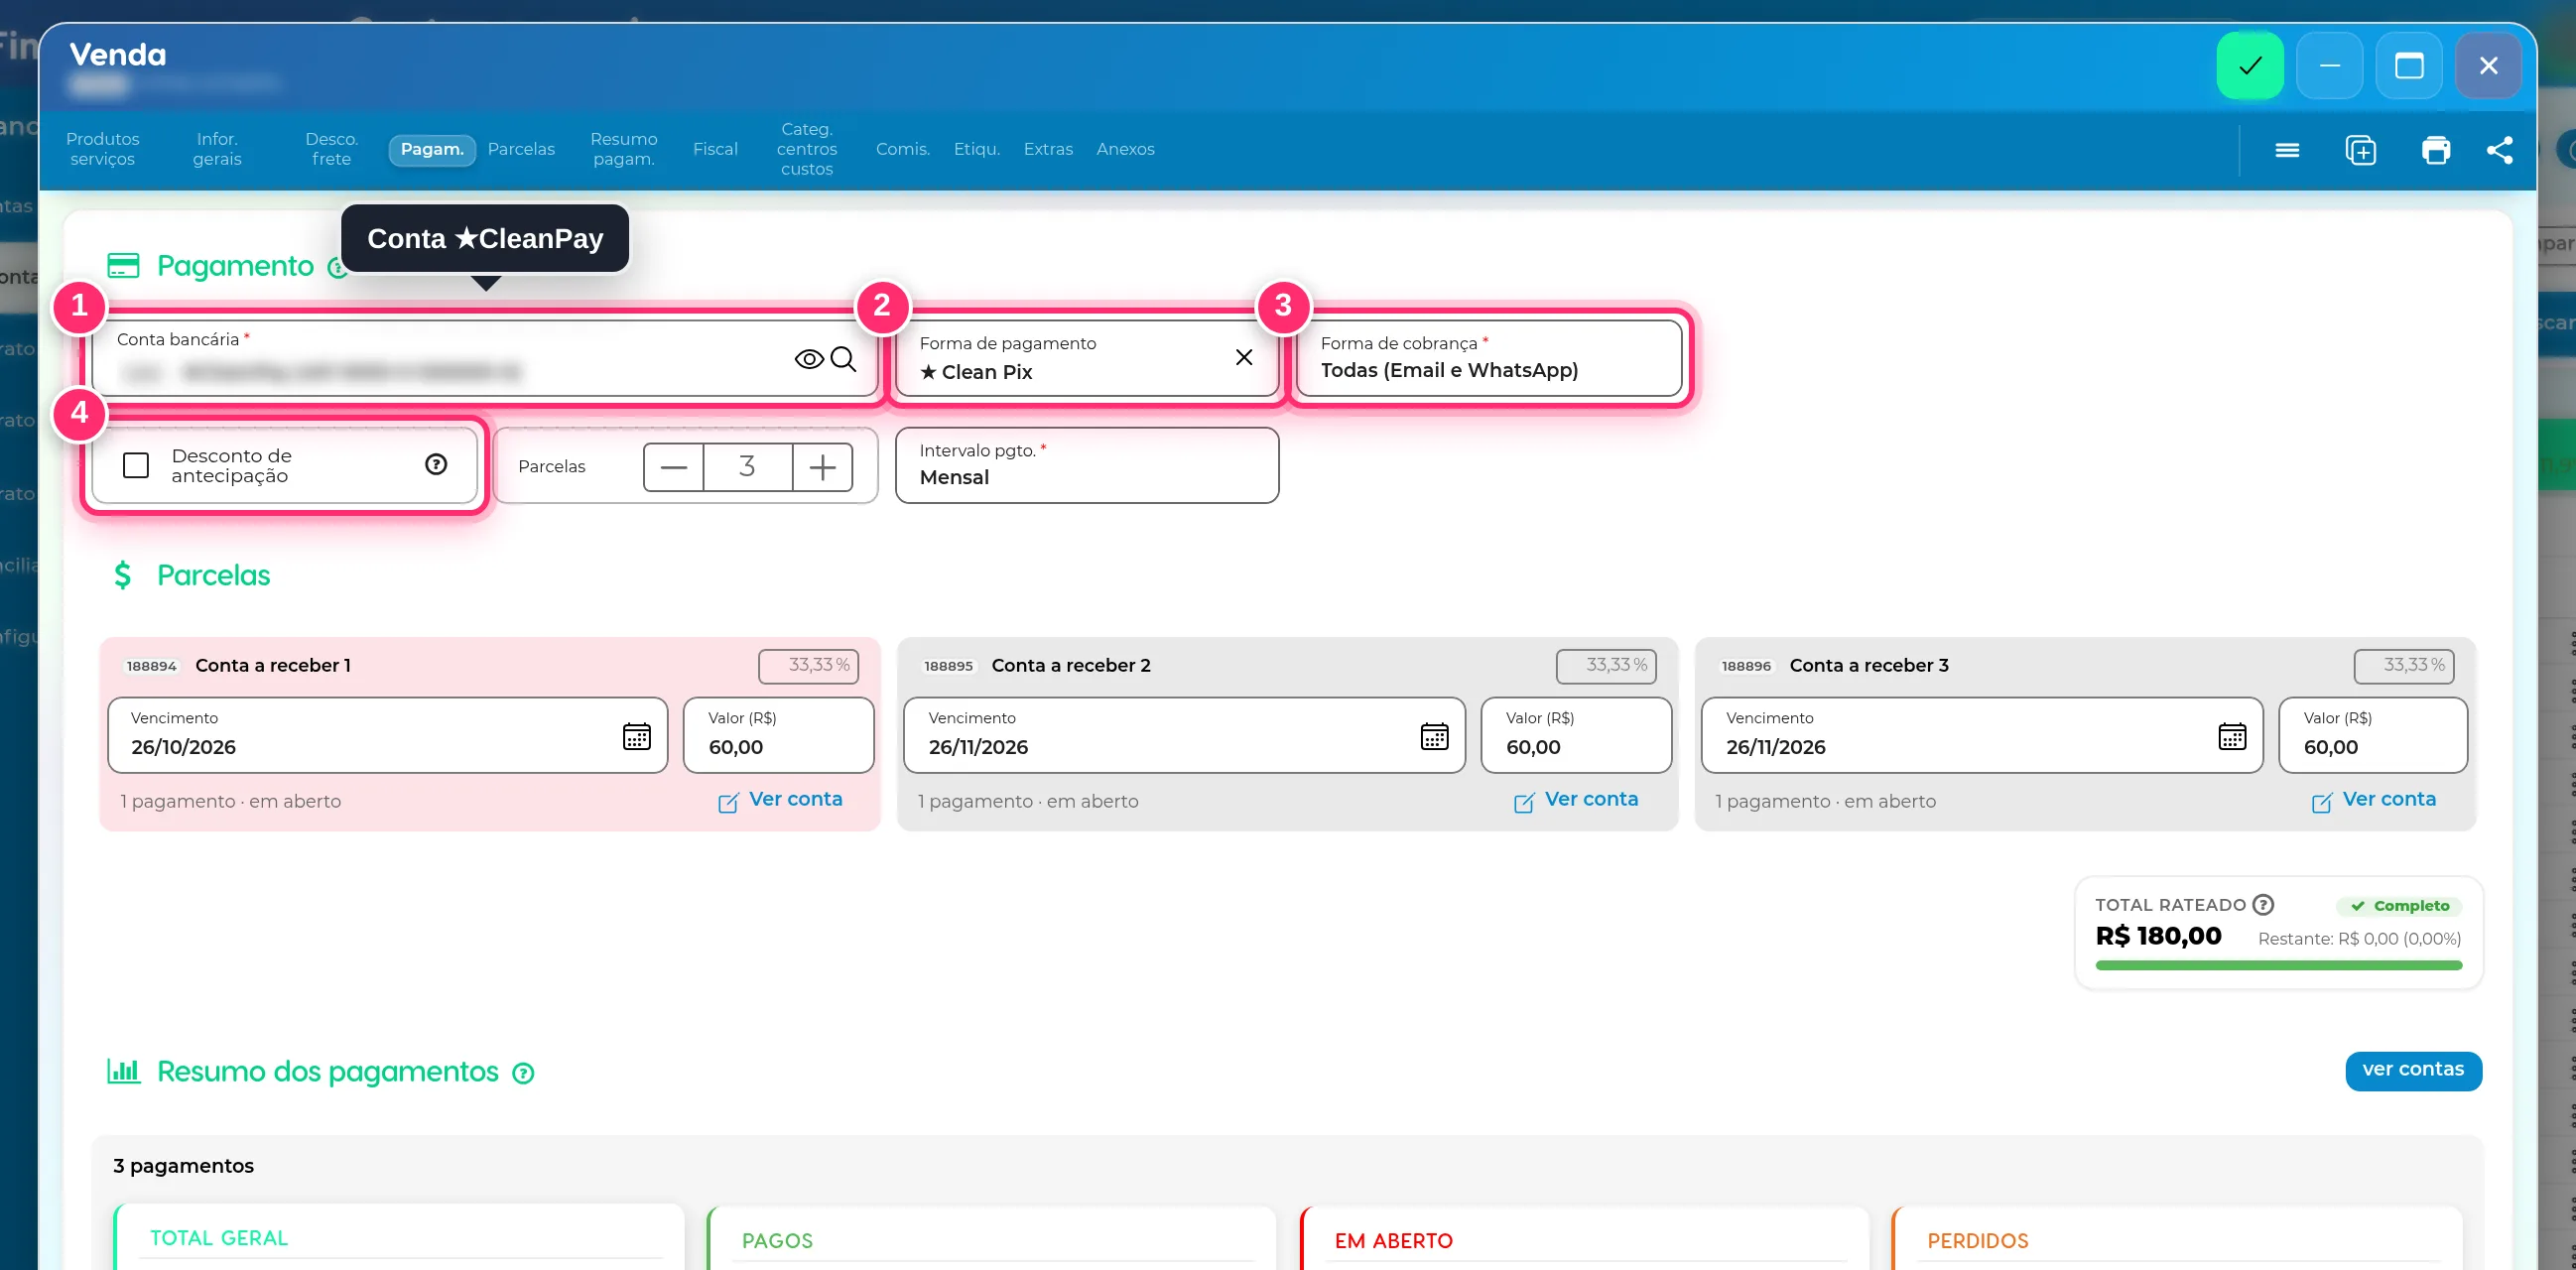Open Desco. frete tab
Image resolution: width=2576 pixels, height=1270 pixels.
(331, 149)
